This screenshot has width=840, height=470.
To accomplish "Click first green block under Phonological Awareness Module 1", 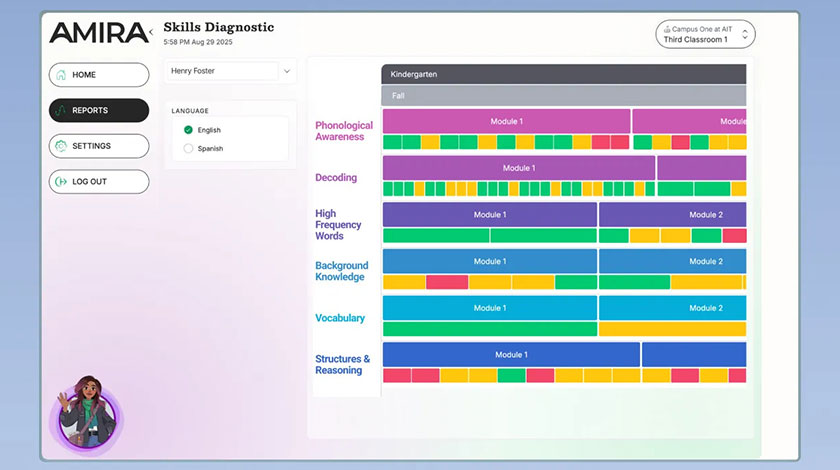I will (392, 142).
